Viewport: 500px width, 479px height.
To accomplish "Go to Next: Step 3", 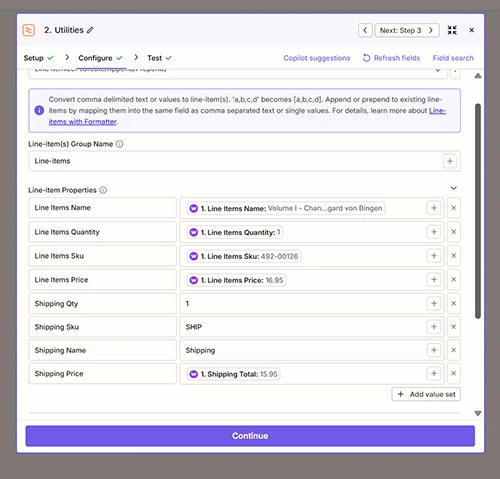I will 407,30.
